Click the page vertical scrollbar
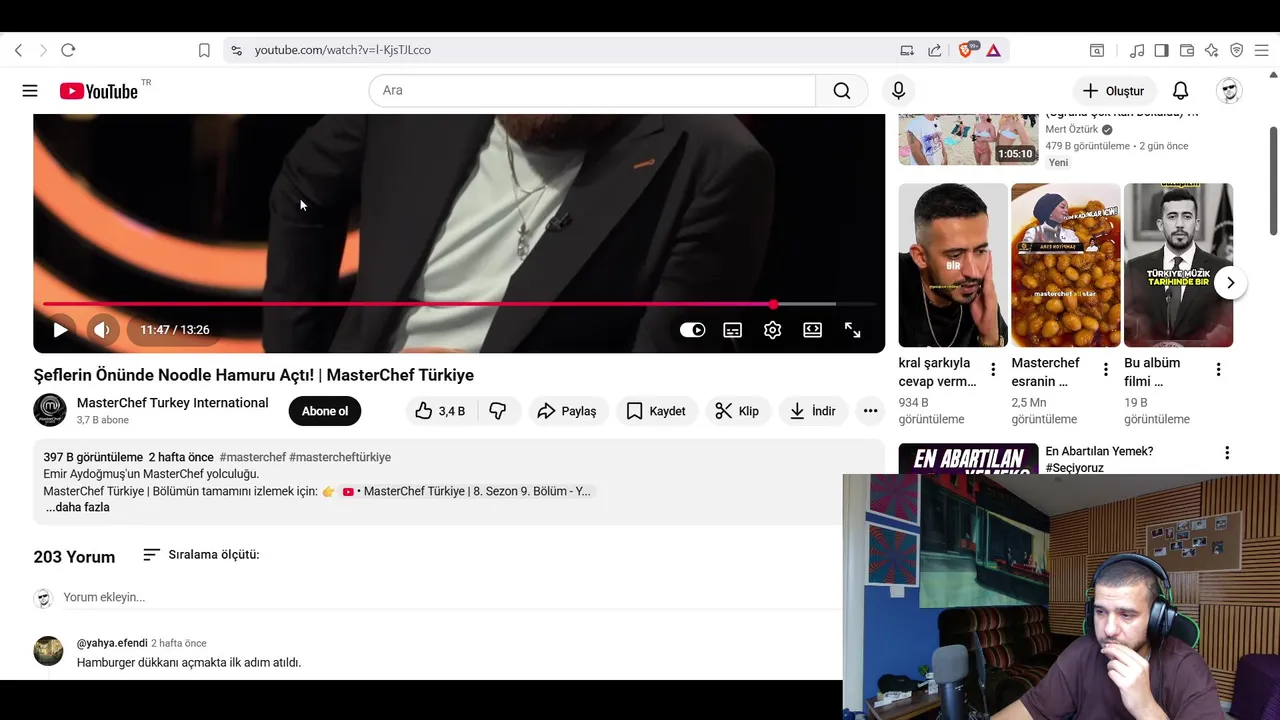The height and width of the screenshot is (720, 1280). point(1274,182)
